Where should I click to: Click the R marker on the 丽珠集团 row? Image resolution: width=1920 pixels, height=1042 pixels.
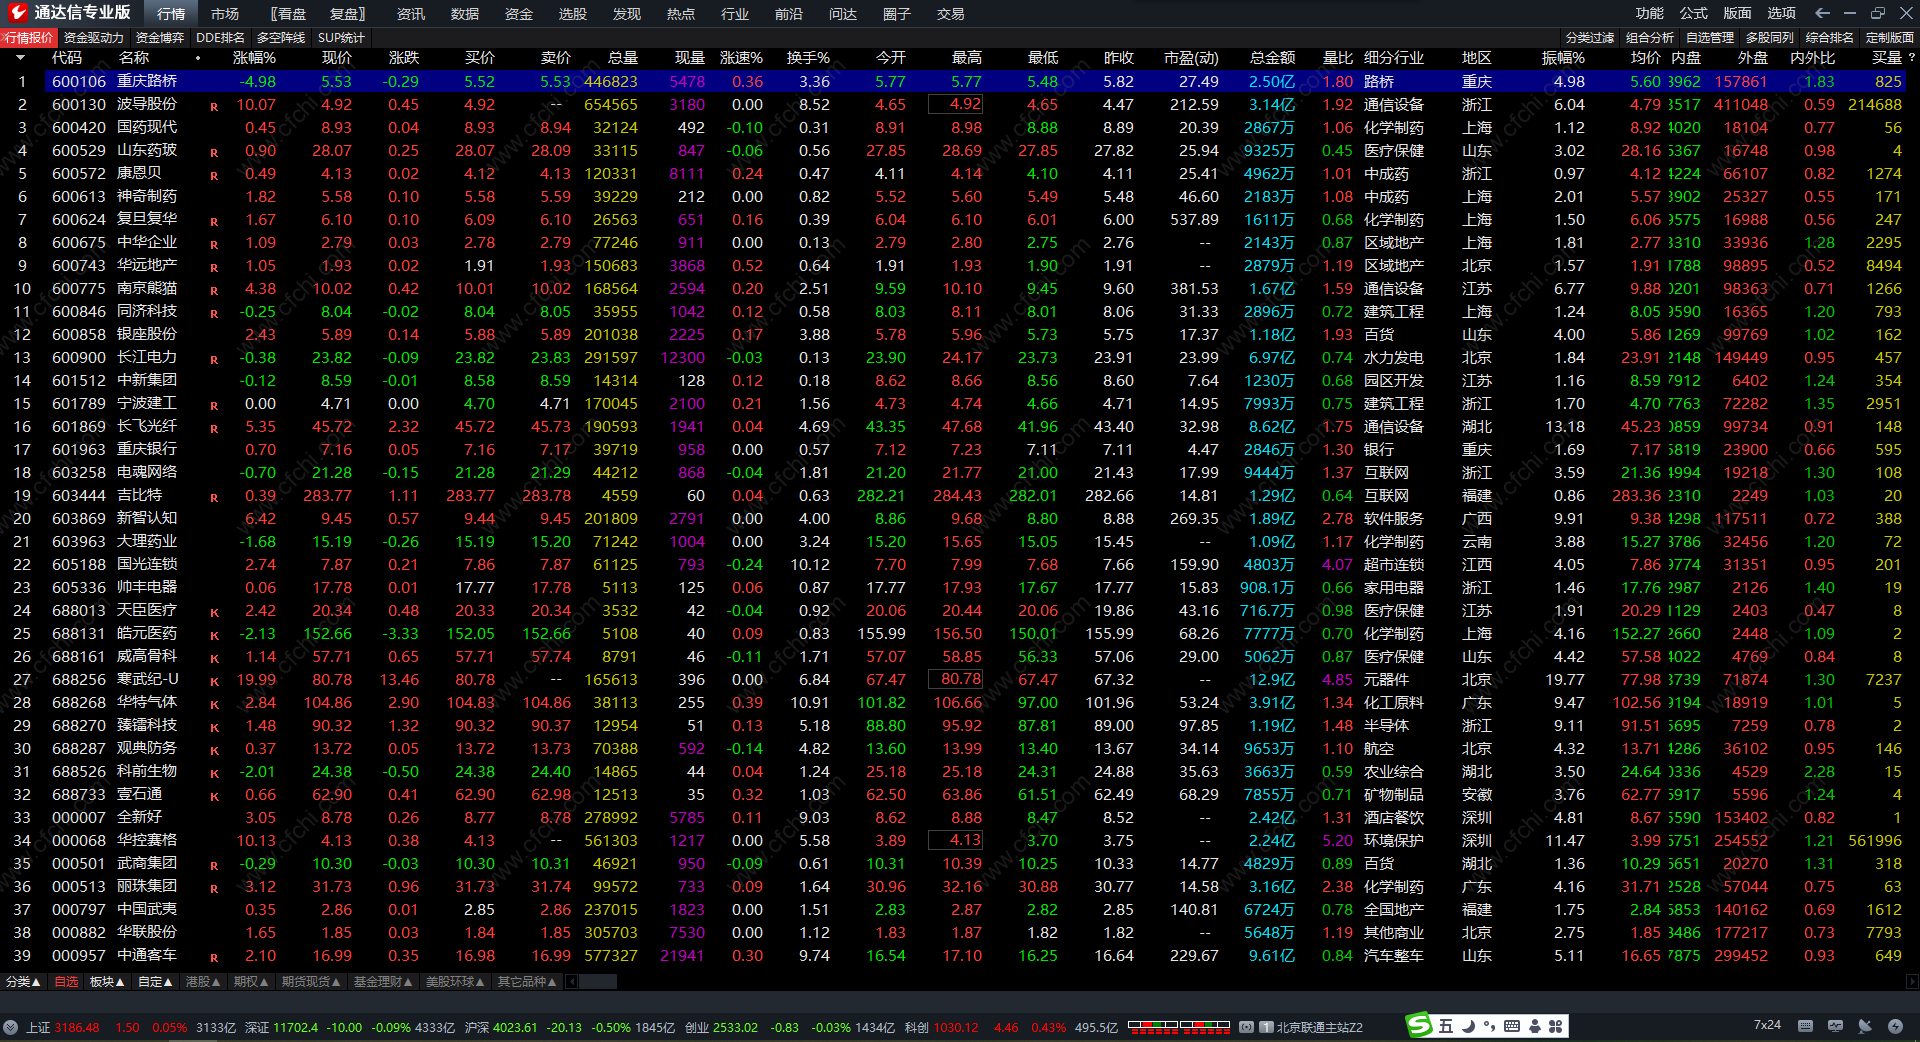[x=214, y=888]
